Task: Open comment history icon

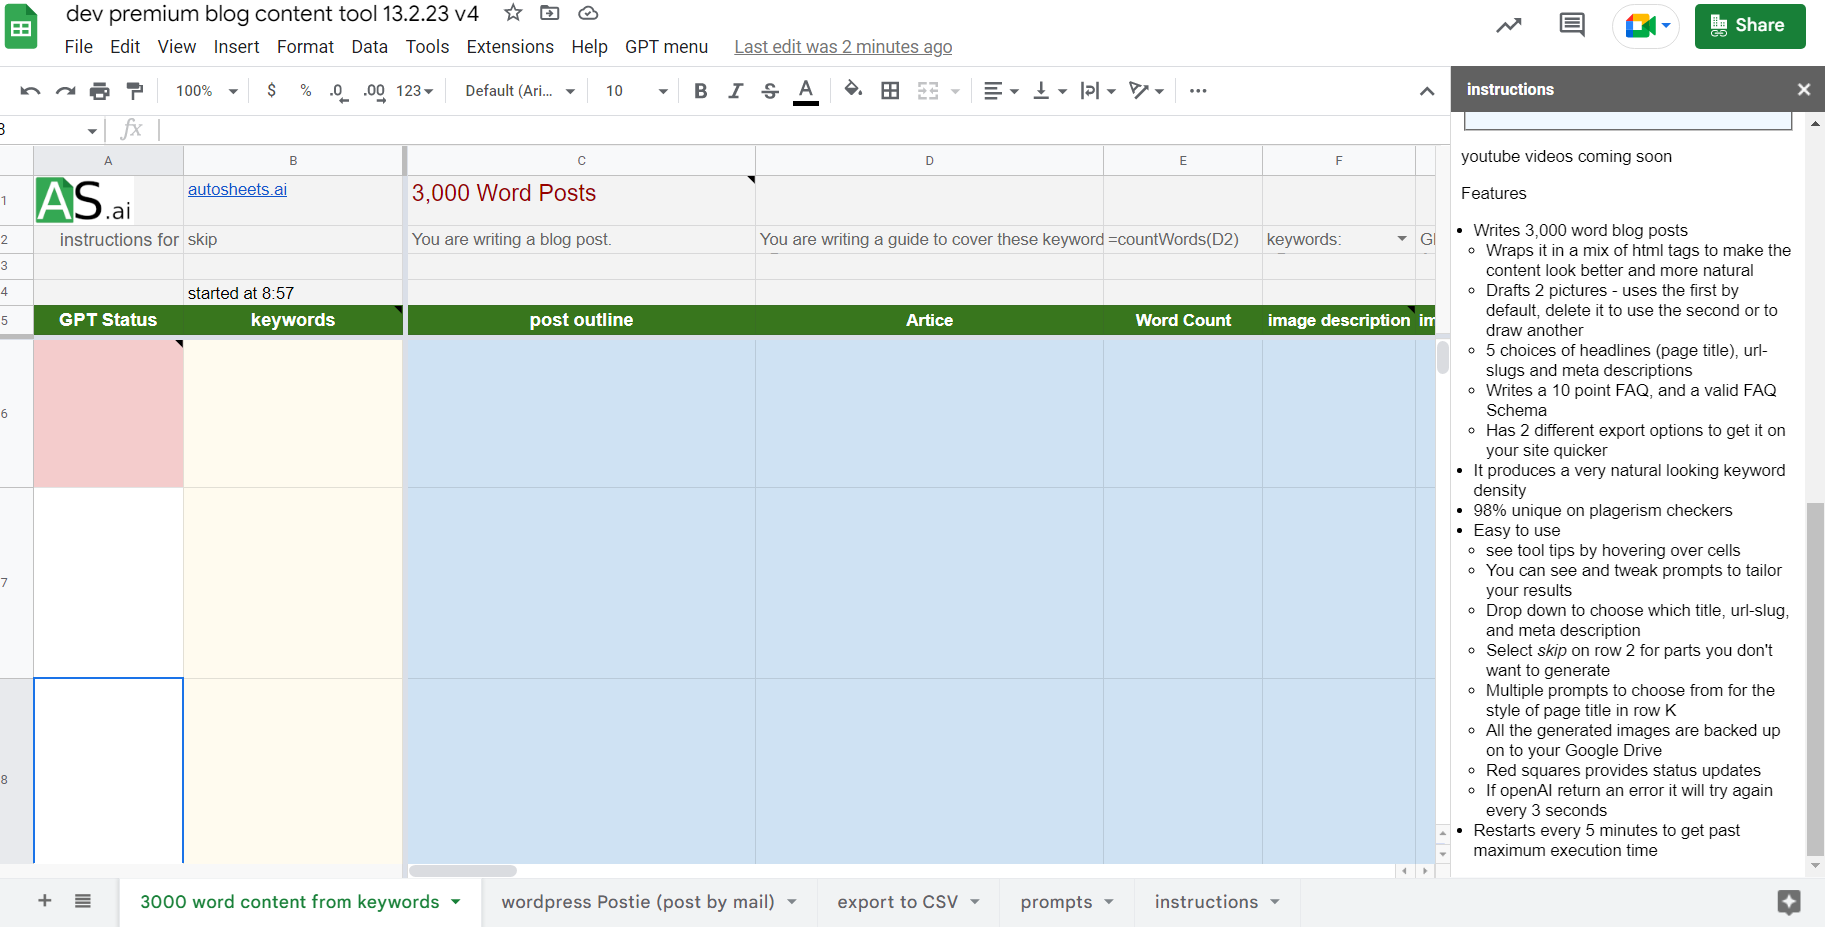Action: click(1571, 25)
